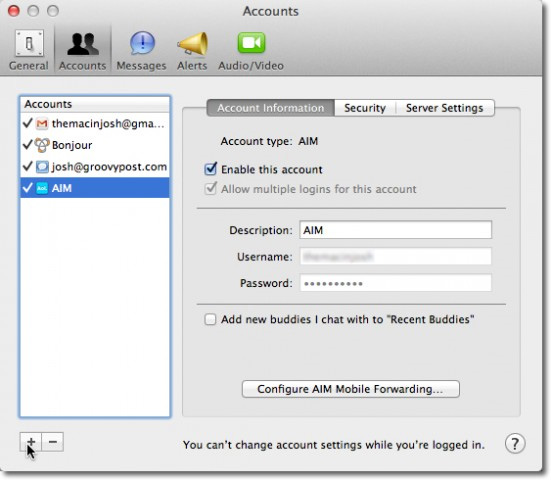Check Add new buddies to Recent Buddies
Image resolution: width=551 pixels, height=480 pixels.
tap(210, 319)
